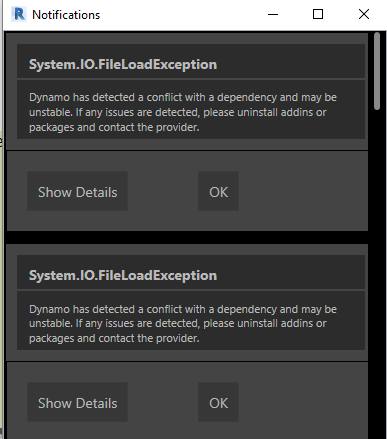Viewport: 387px width, 439px height.
Task: Click OK in the second notification
Action: pyautogui.click(x=218, y=402)
